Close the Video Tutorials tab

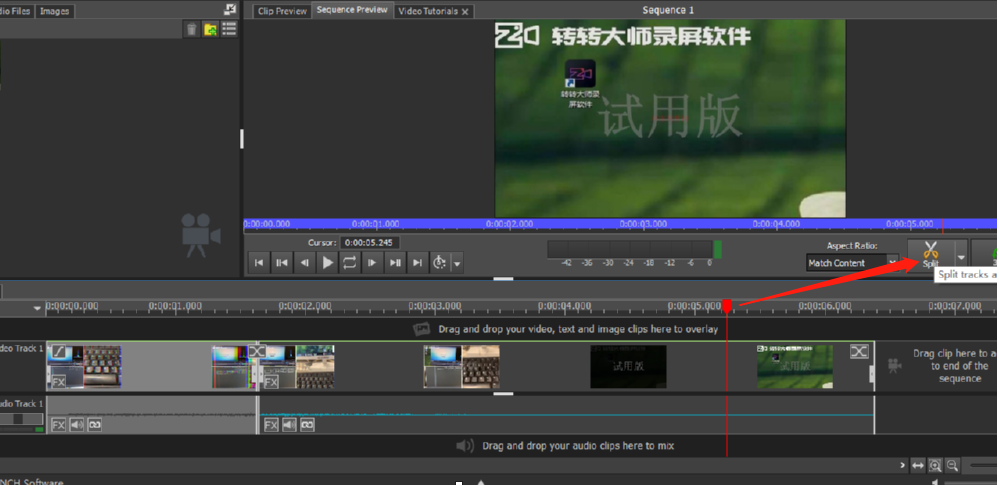465,11
